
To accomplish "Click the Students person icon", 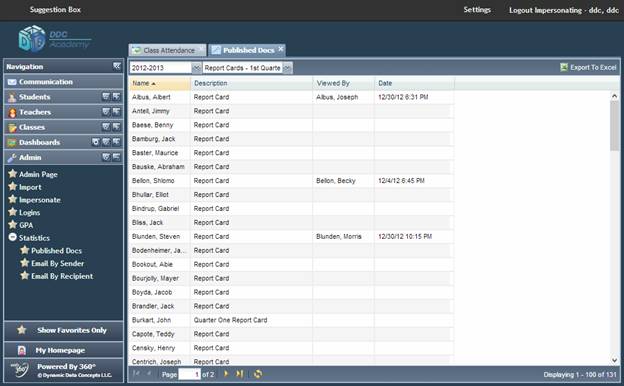I will click(x=12, y=97).
